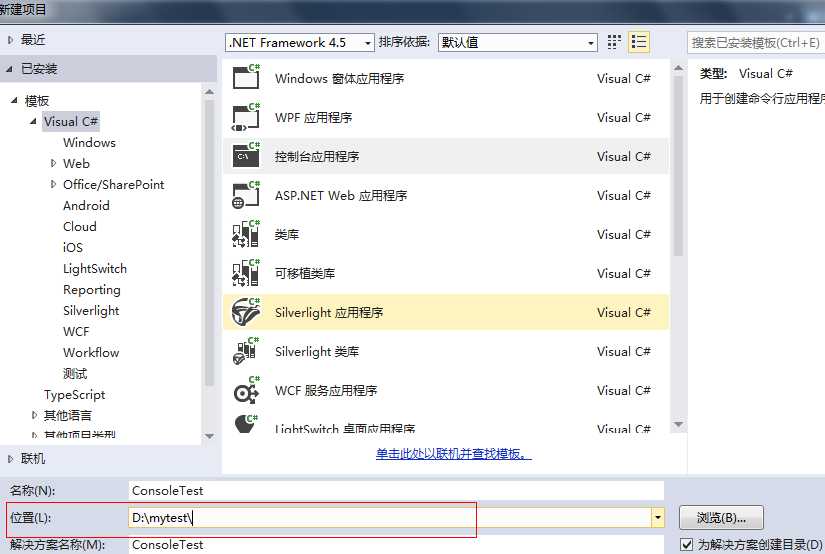The height and width of the screenshot is (554, 825).
Task: Select the Android template category
Action: tap(86, 206)
